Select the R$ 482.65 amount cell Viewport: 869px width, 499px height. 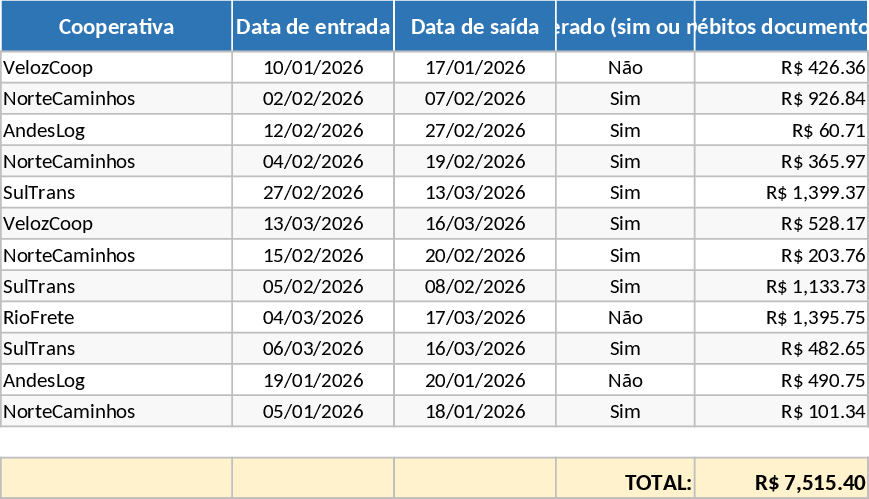pyautogui.click(x=781, y=349)
